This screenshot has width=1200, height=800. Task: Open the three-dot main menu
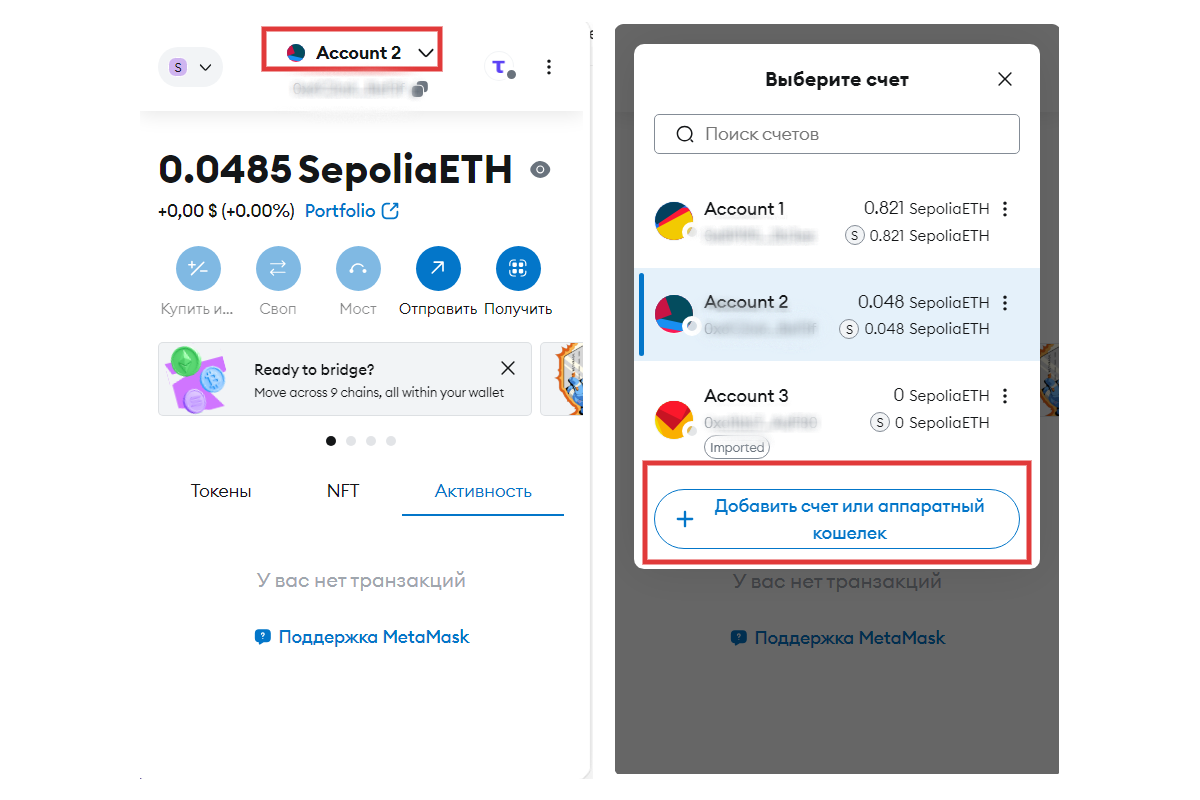pyautogui.click(x=548, y=67)
